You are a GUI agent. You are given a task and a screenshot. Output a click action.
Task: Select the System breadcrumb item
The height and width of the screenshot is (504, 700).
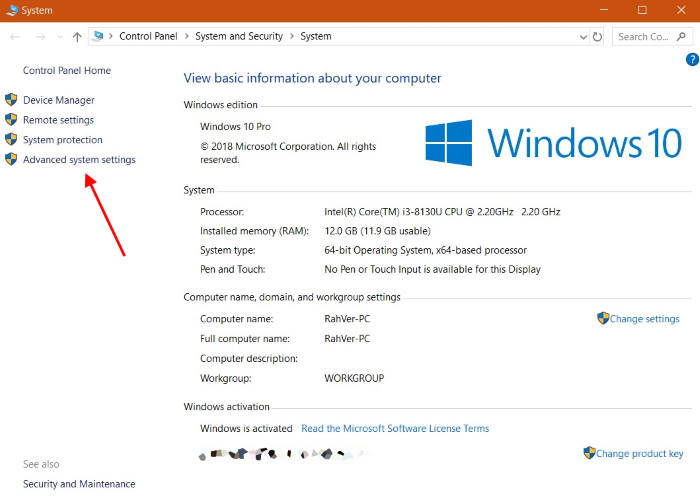(x=316, y=36)
